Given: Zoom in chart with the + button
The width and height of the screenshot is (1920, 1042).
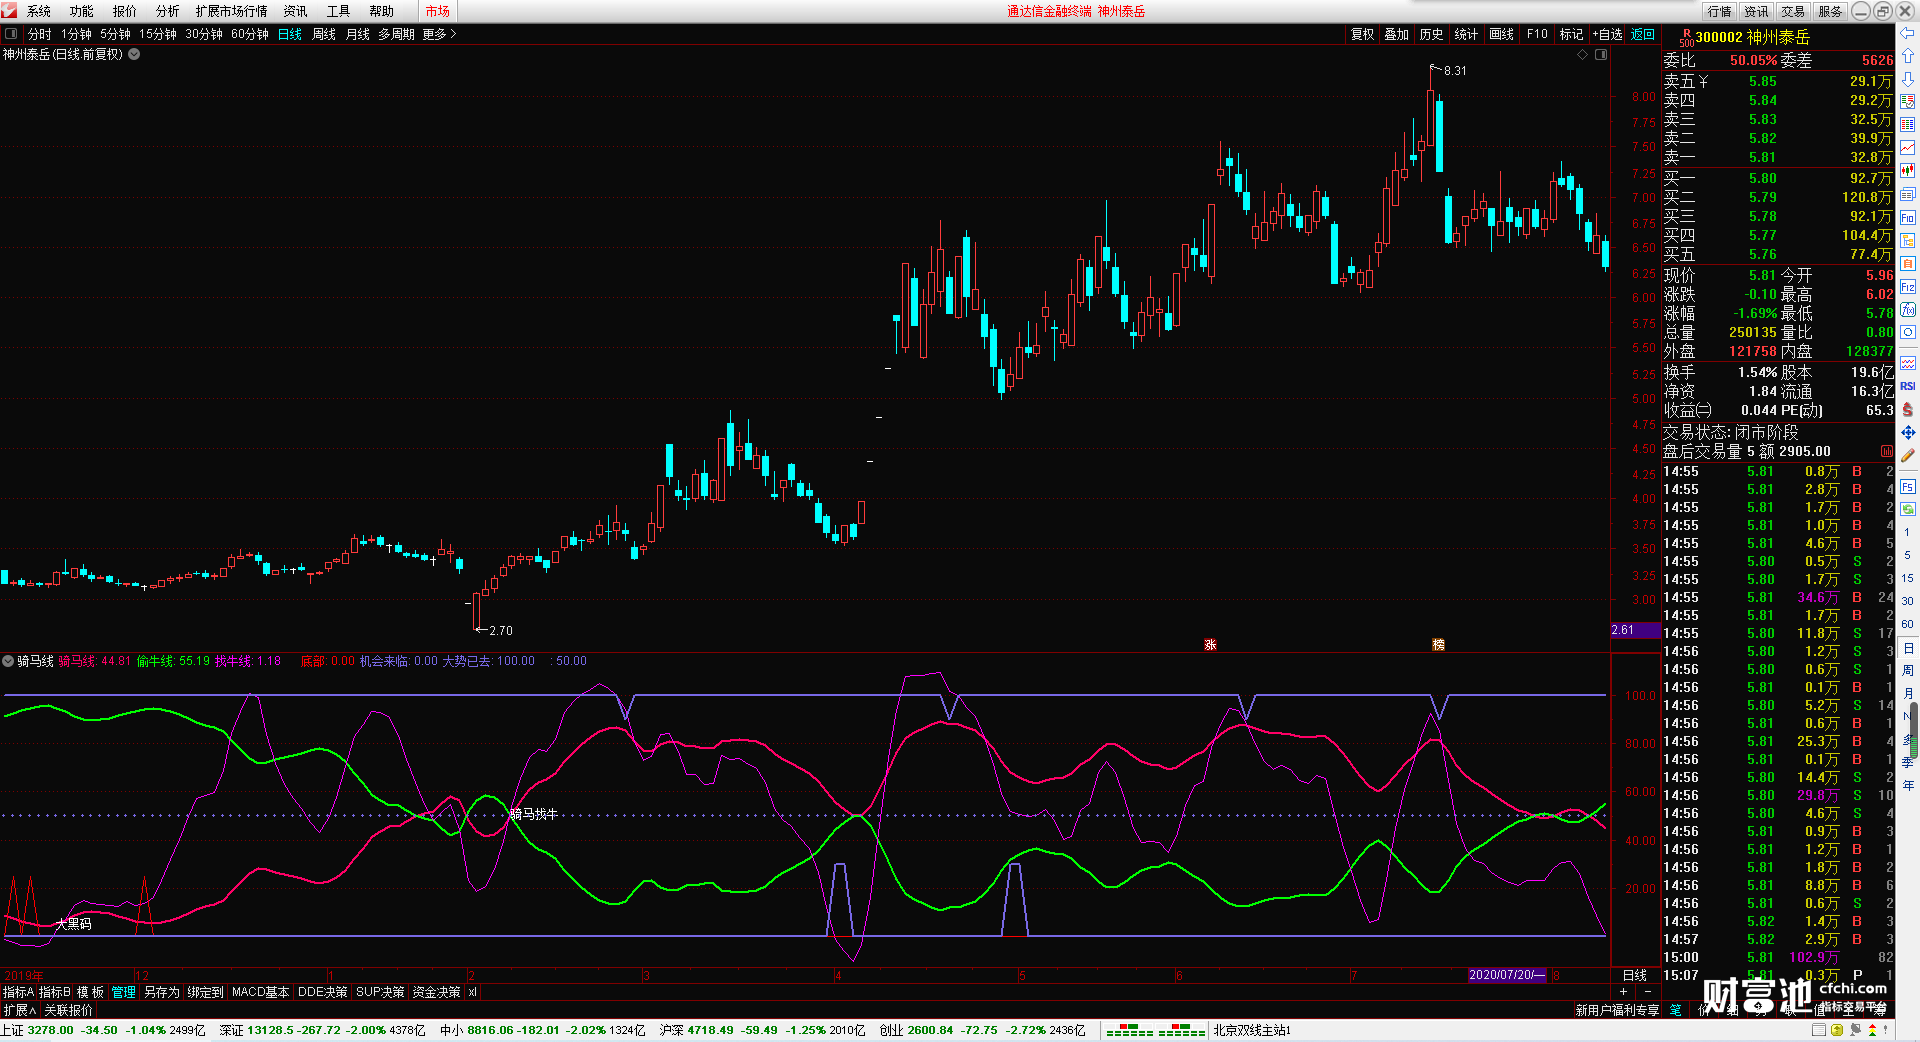Looking at the screenshot, I should point(1623,991).
